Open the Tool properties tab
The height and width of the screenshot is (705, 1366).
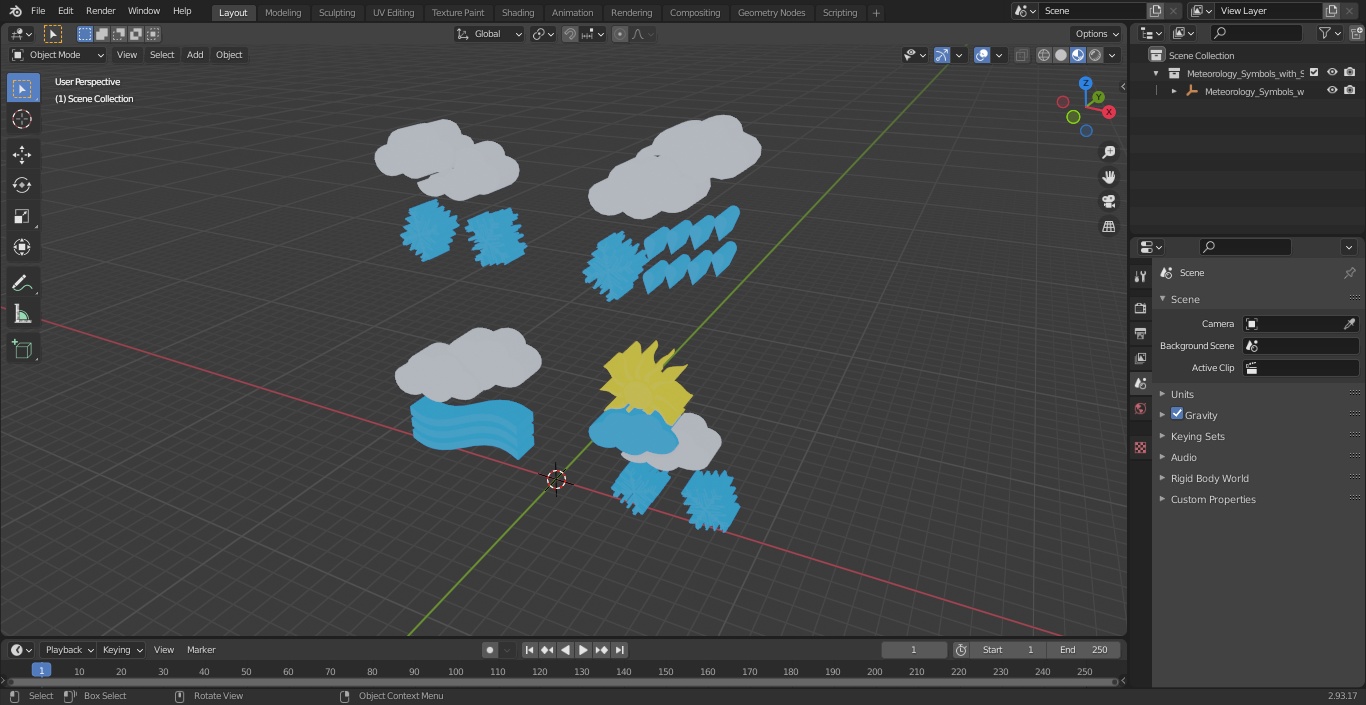pyautogui.click(x=1140, y=277)
